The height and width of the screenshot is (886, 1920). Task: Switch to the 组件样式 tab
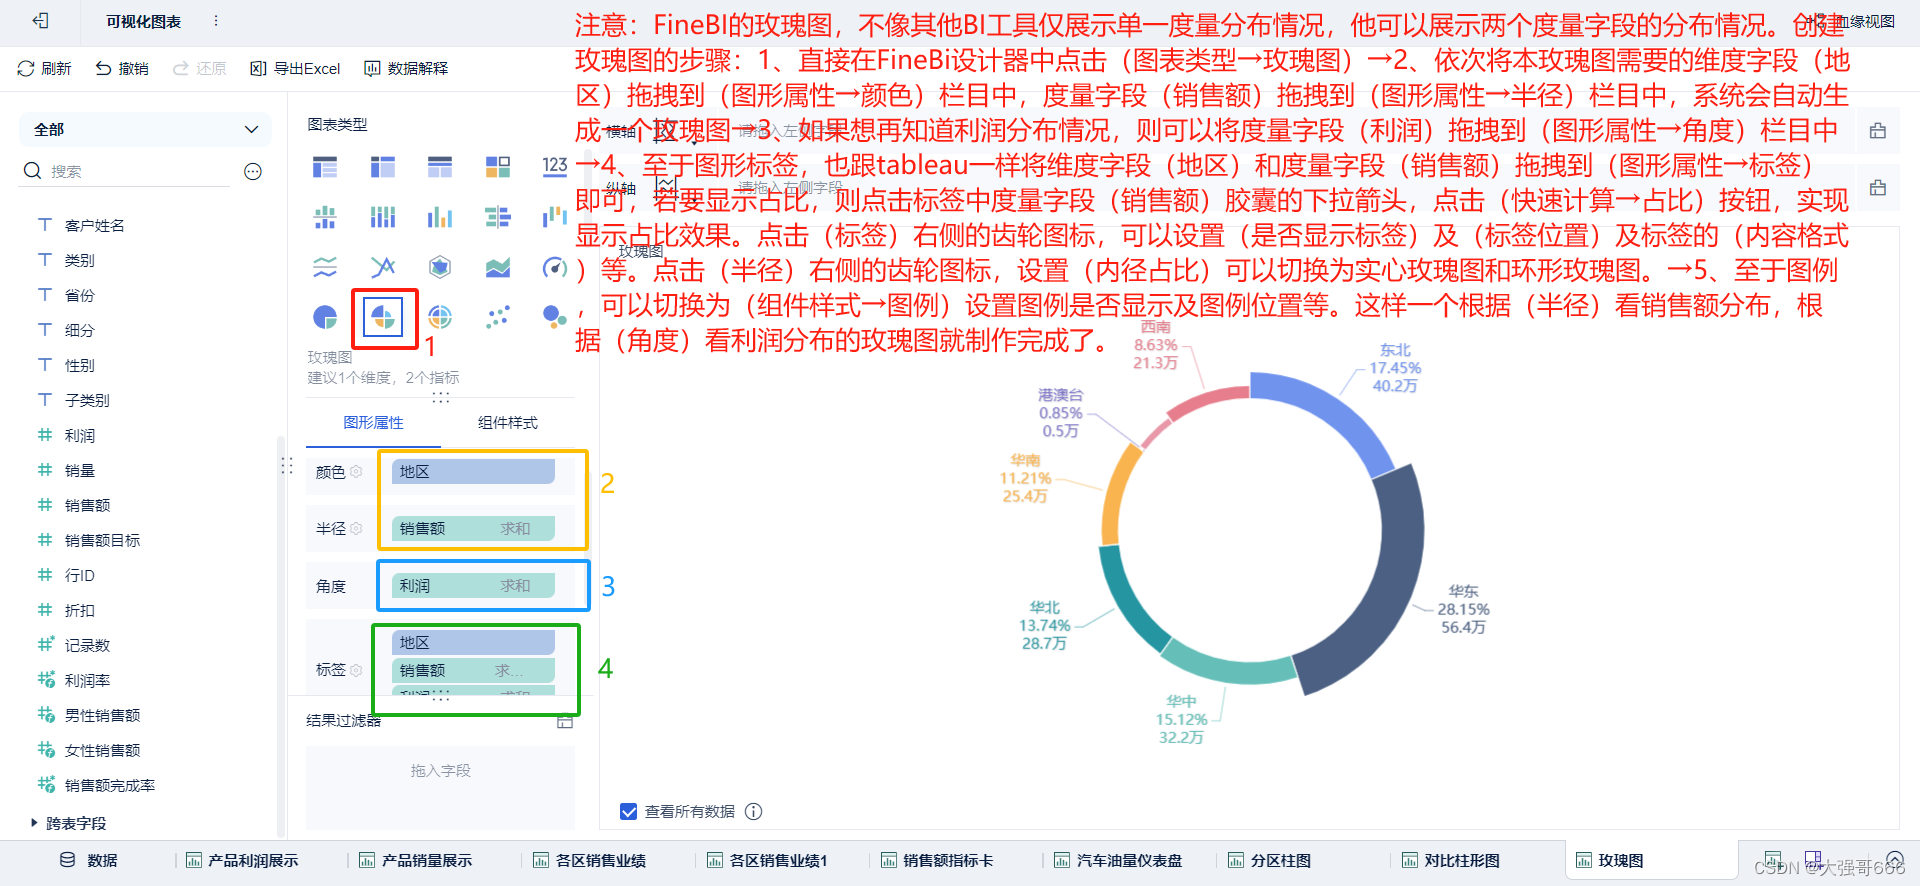(x=508, y=423)
